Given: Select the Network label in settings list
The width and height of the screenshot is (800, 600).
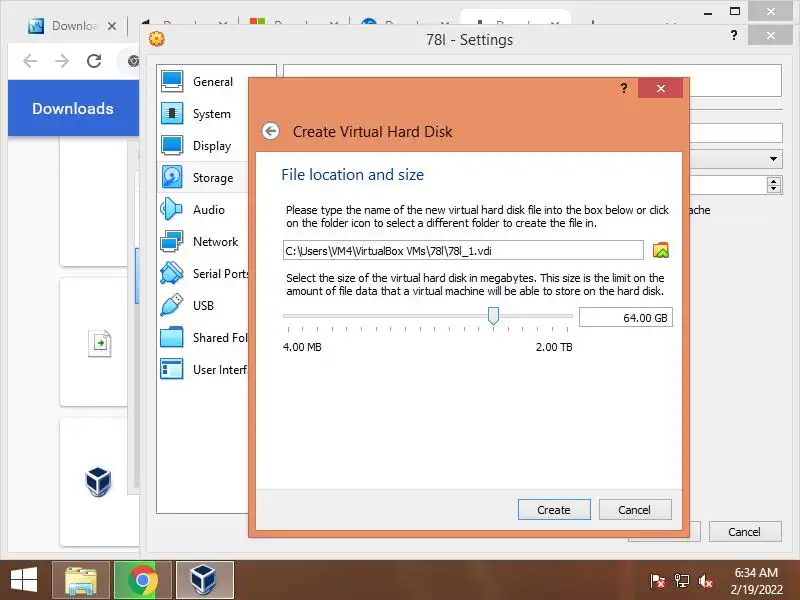Looking at the screenshot, I should (x=215, y=242).
